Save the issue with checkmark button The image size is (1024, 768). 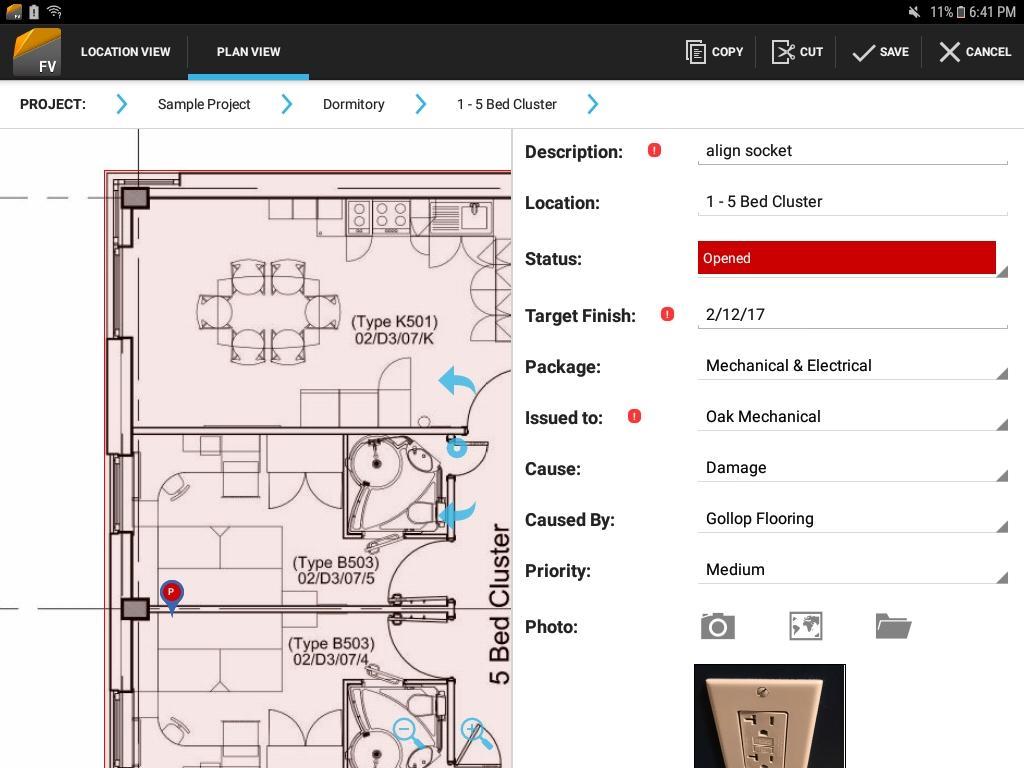point(880,52)
